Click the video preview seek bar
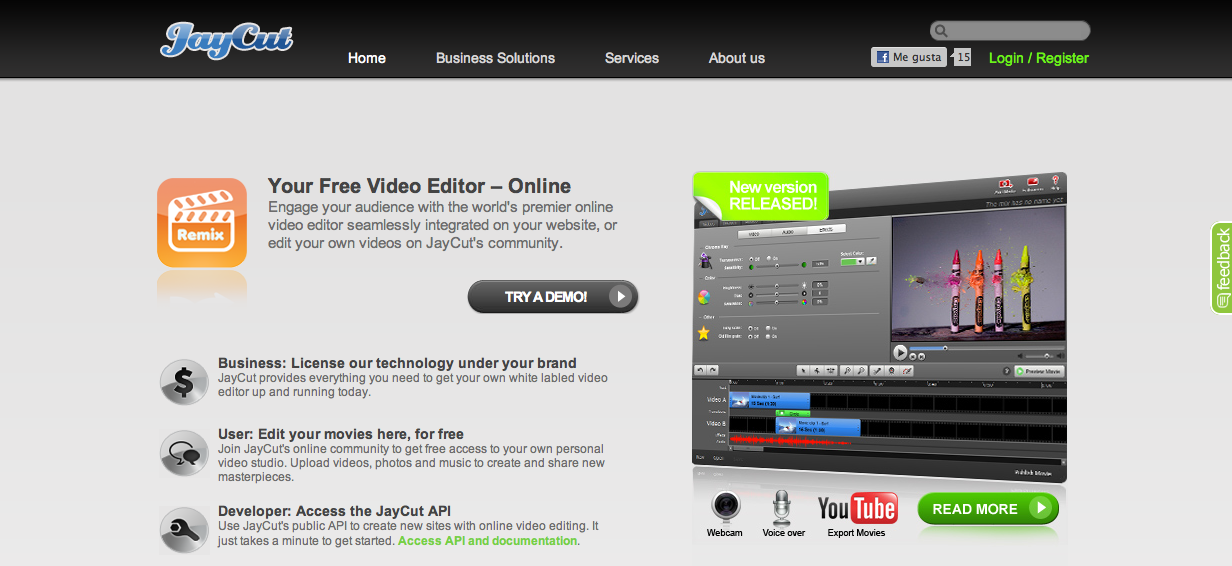The height and width of the screenshot is (566, 1232). click(x=985, y=349)
